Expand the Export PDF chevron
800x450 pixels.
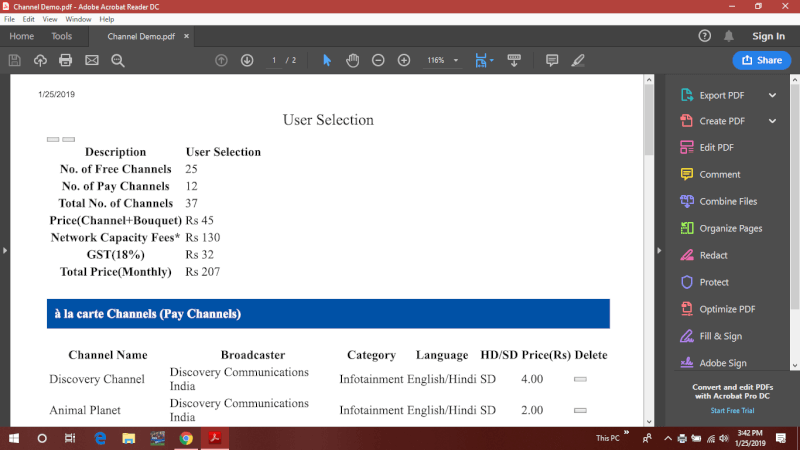(772, 95)
